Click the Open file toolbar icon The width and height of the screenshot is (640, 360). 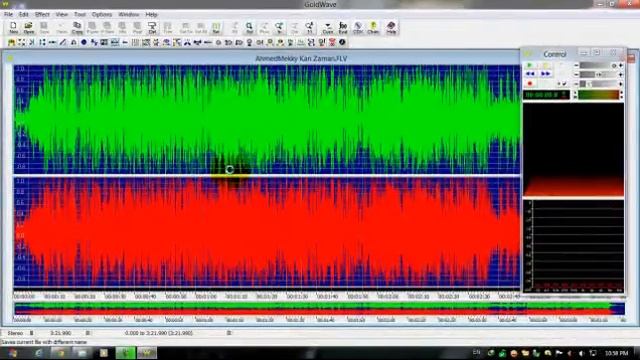click(29, 28)
